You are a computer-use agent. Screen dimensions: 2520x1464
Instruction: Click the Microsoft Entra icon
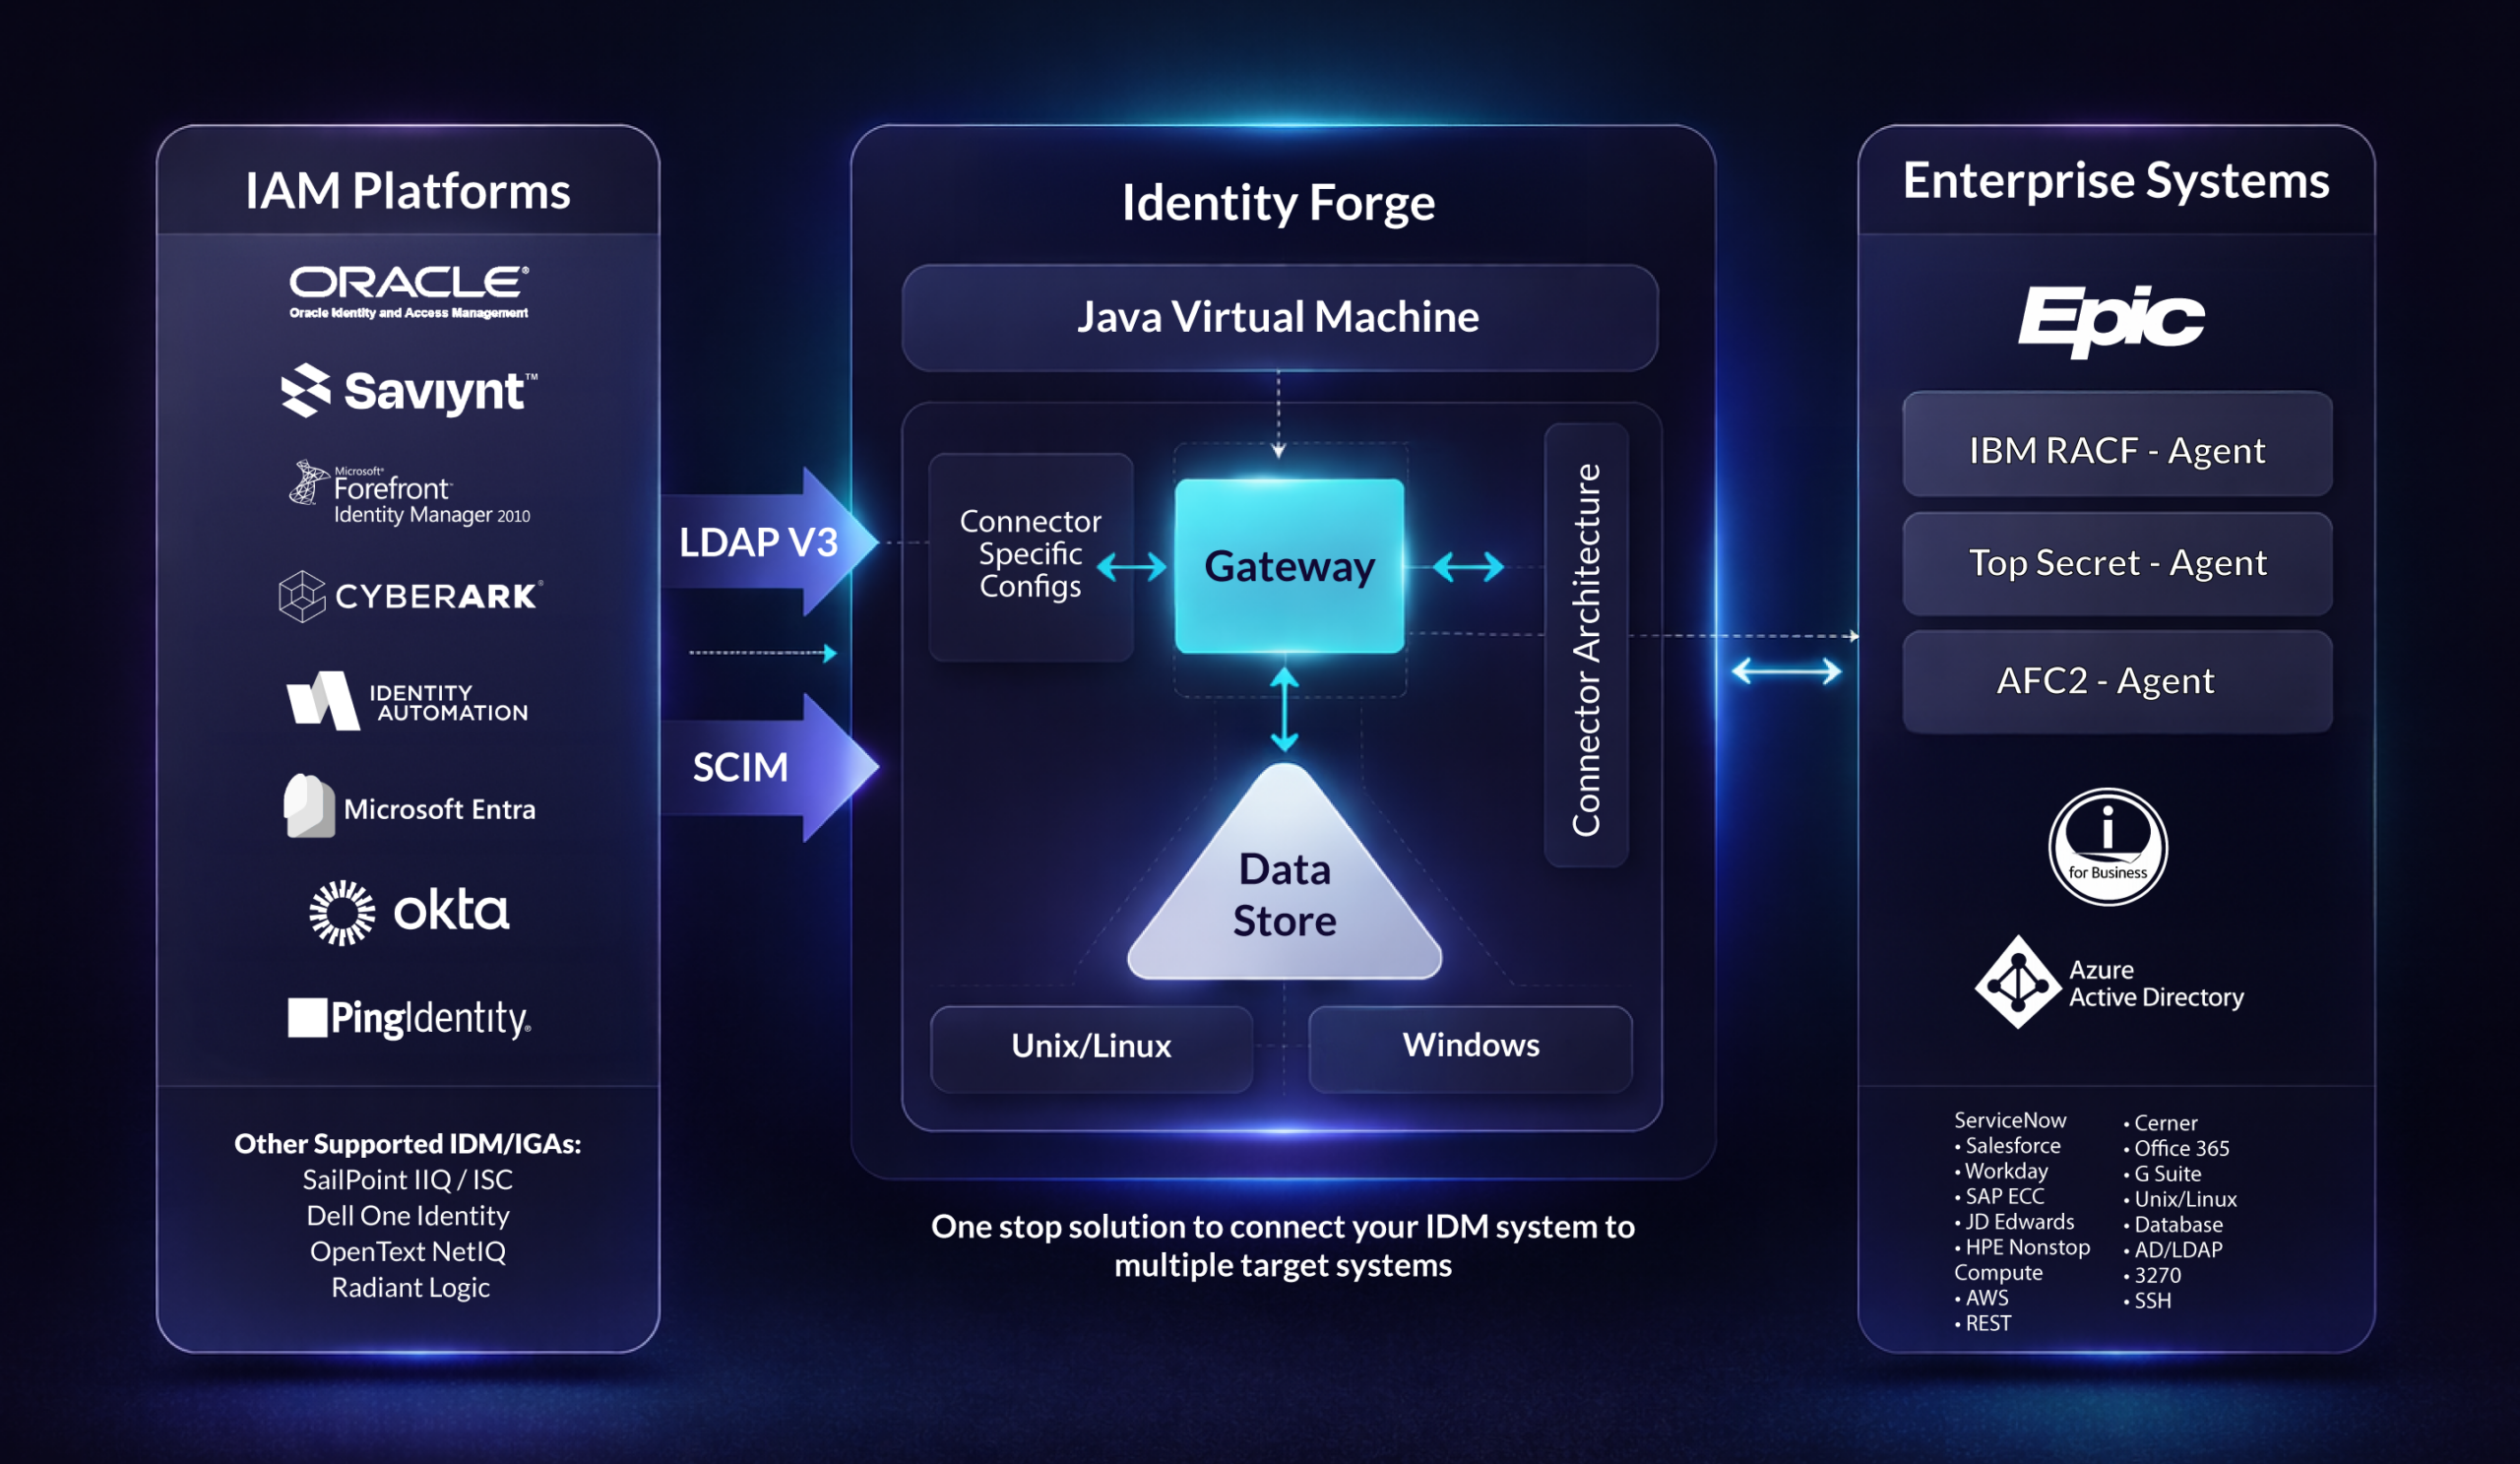pos(413,808)
